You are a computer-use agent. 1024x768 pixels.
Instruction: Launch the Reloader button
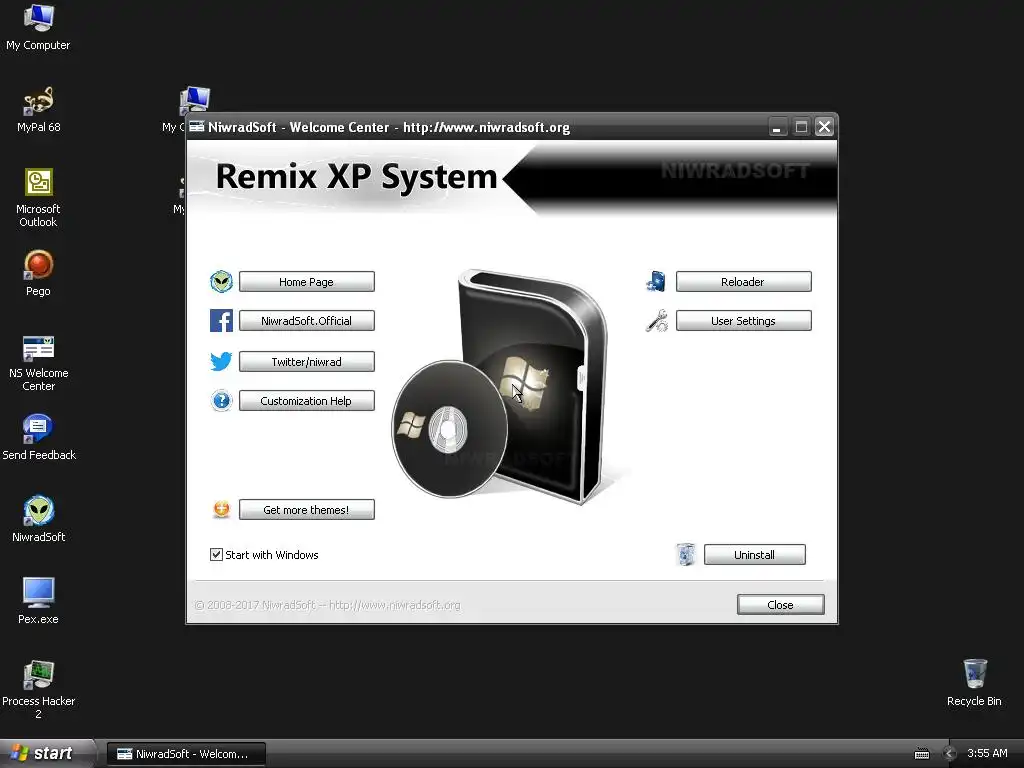coord(744,281)
